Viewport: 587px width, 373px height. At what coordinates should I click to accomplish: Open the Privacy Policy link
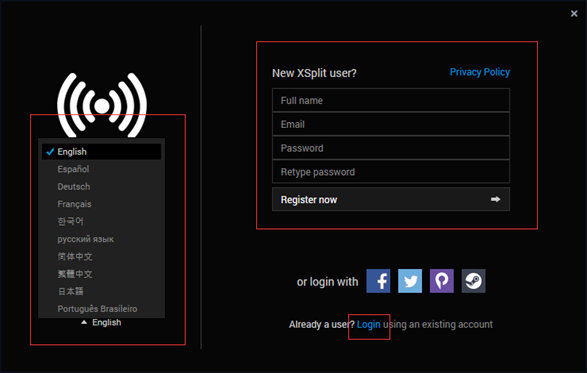(480, 72)
